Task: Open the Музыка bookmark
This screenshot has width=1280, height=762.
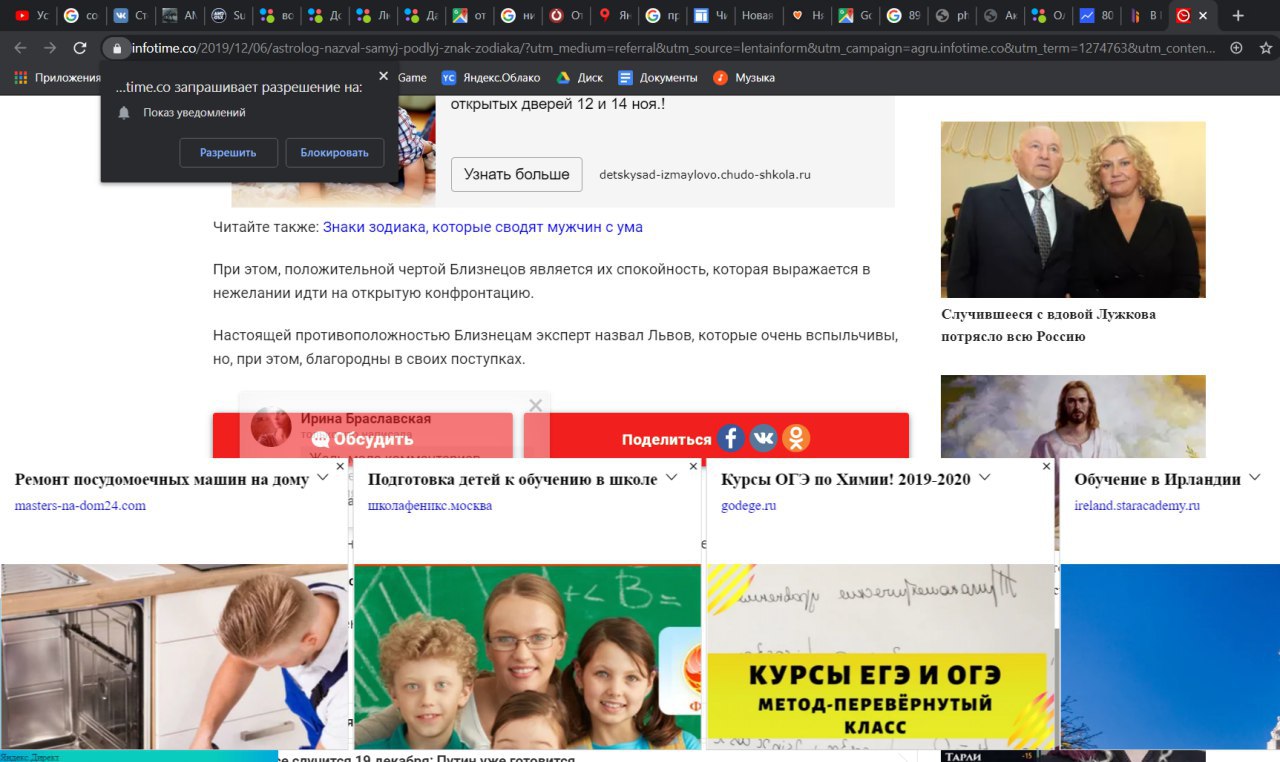Action: click(743, 78)
